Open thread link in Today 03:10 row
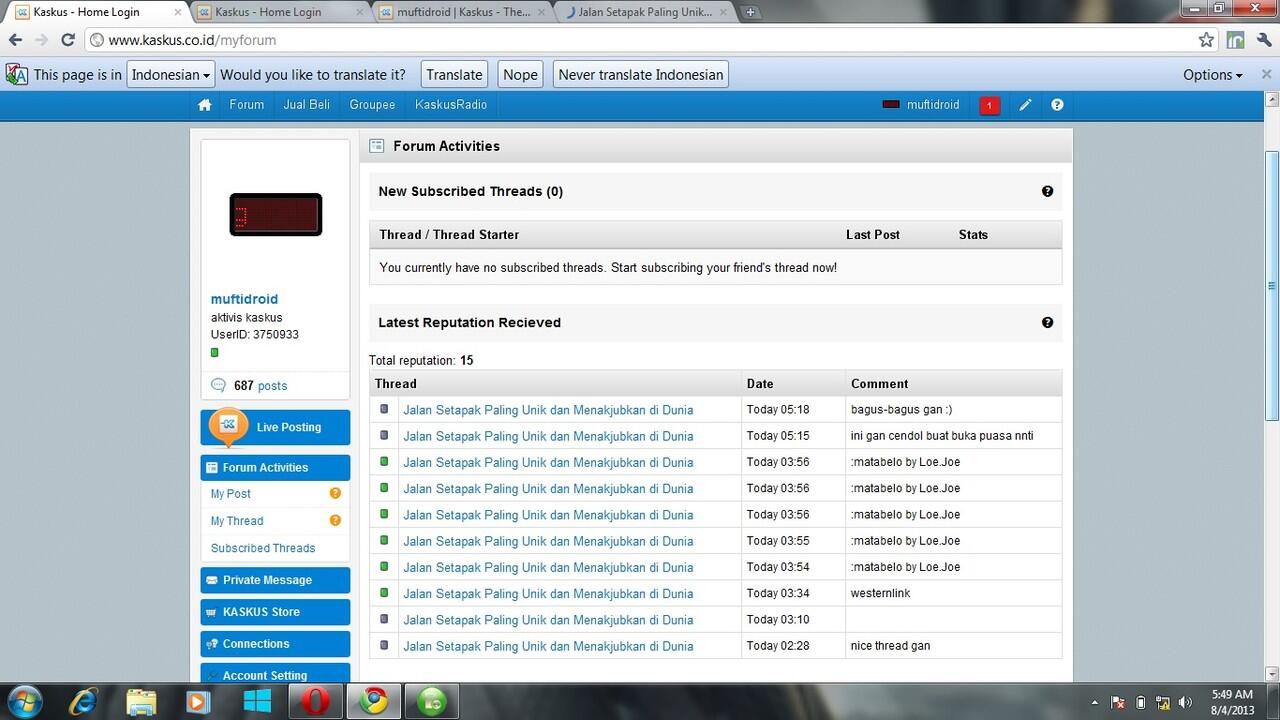1280x720 pixels. [x=548, y=620]
